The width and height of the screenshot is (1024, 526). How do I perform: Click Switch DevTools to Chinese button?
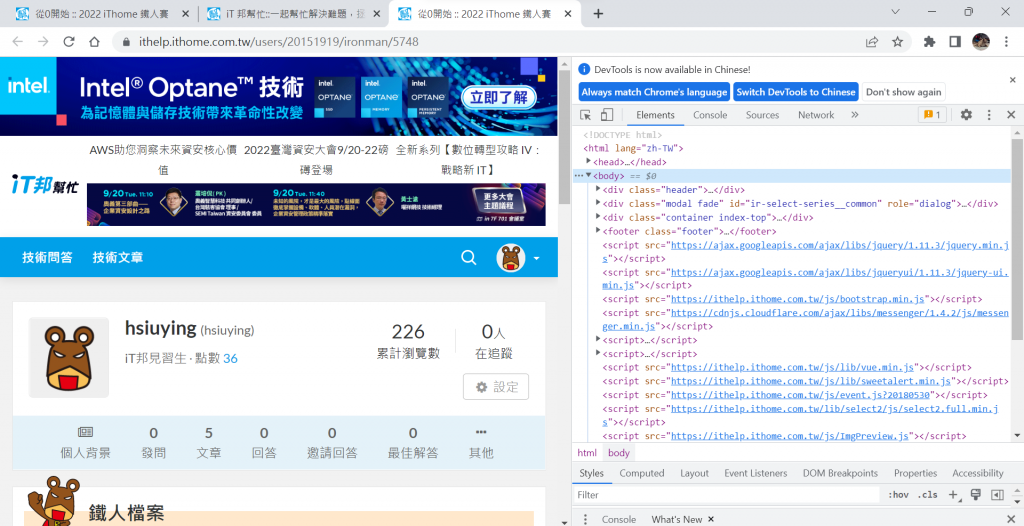coord(795,92)
